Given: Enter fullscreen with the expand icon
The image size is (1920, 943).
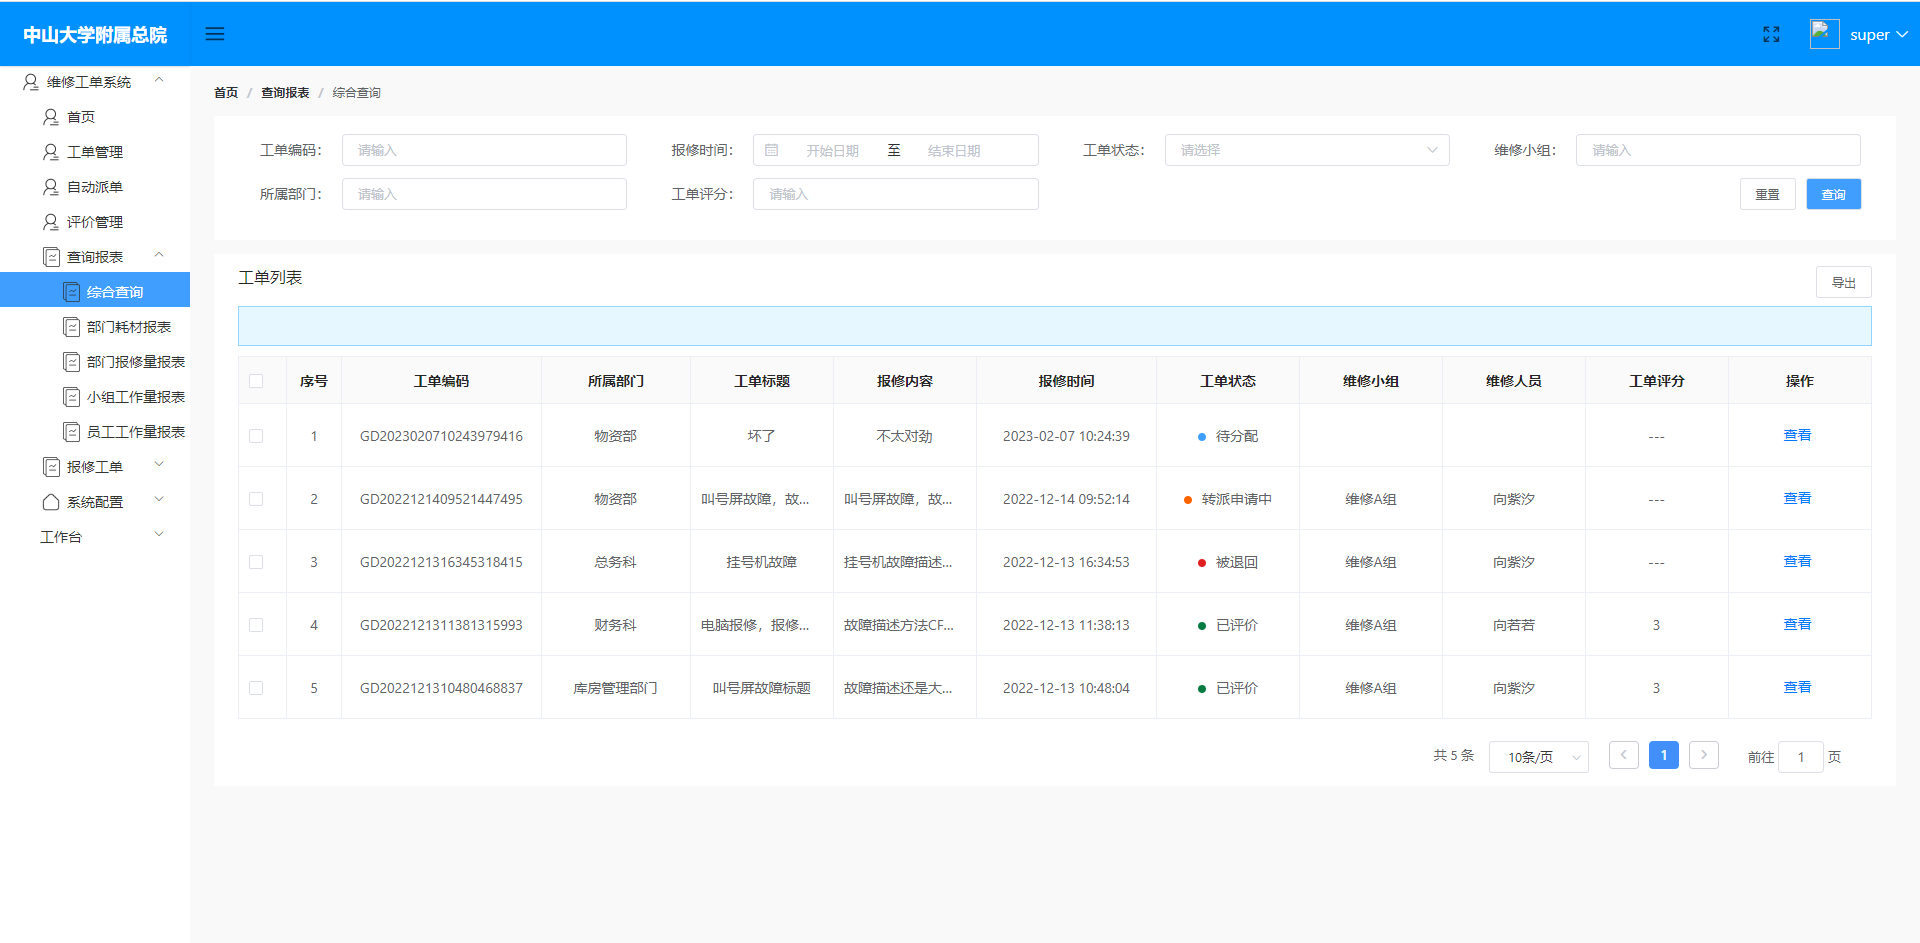Looking at the screenshot, I should pos(1771,34).
